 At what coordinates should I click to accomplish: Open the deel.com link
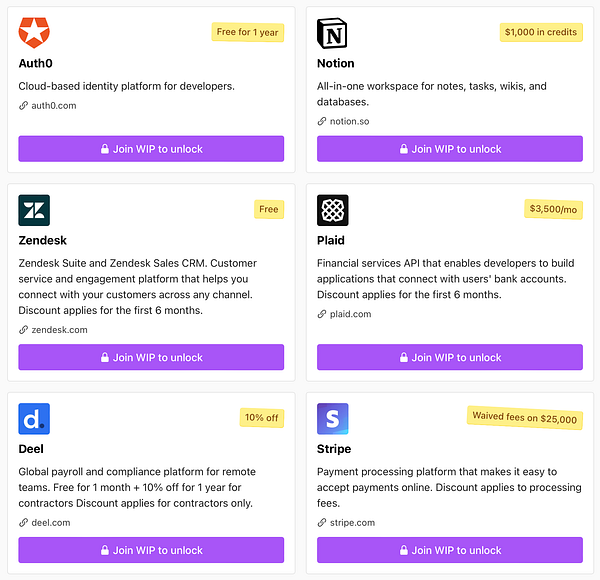click(52, 522)
